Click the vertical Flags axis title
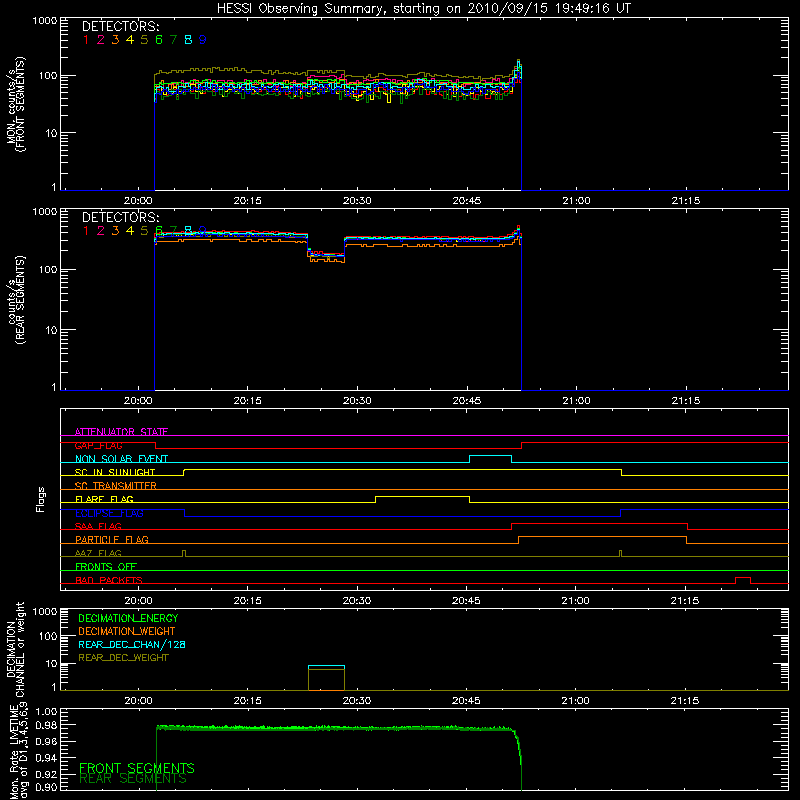Image resolution: width=800 pixels, height=800 pixels. (x=41, y=499)
